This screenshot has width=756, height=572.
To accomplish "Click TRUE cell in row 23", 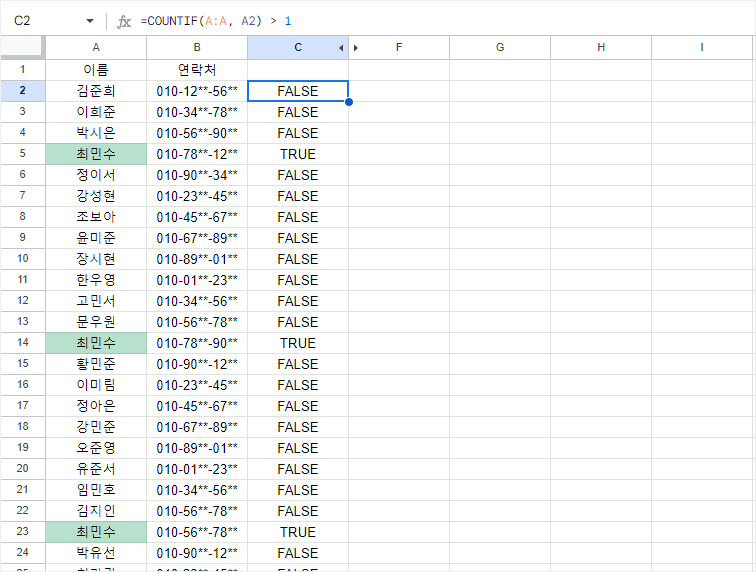I will [x=298, y=532].
